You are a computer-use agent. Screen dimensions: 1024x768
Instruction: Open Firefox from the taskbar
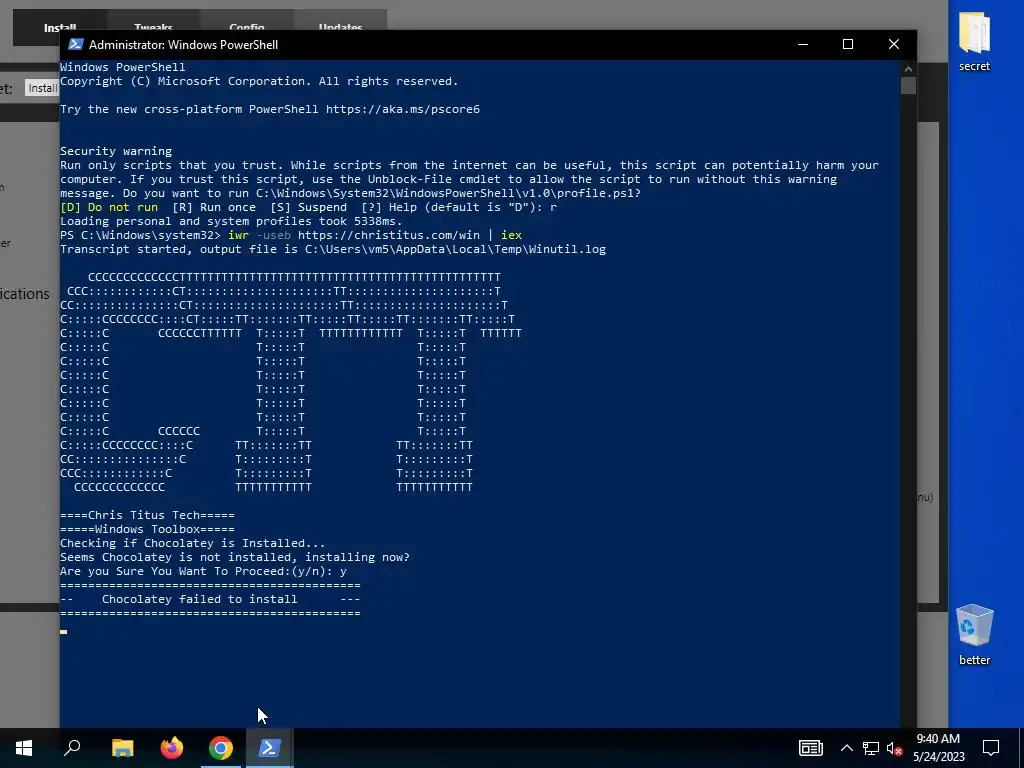[172, 748]
